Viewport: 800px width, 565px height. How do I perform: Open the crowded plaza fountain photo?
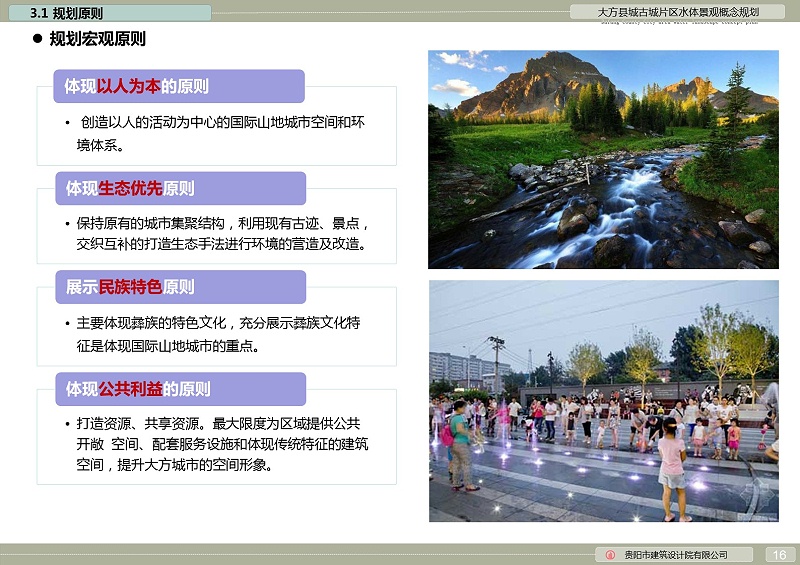click(603, 400)
